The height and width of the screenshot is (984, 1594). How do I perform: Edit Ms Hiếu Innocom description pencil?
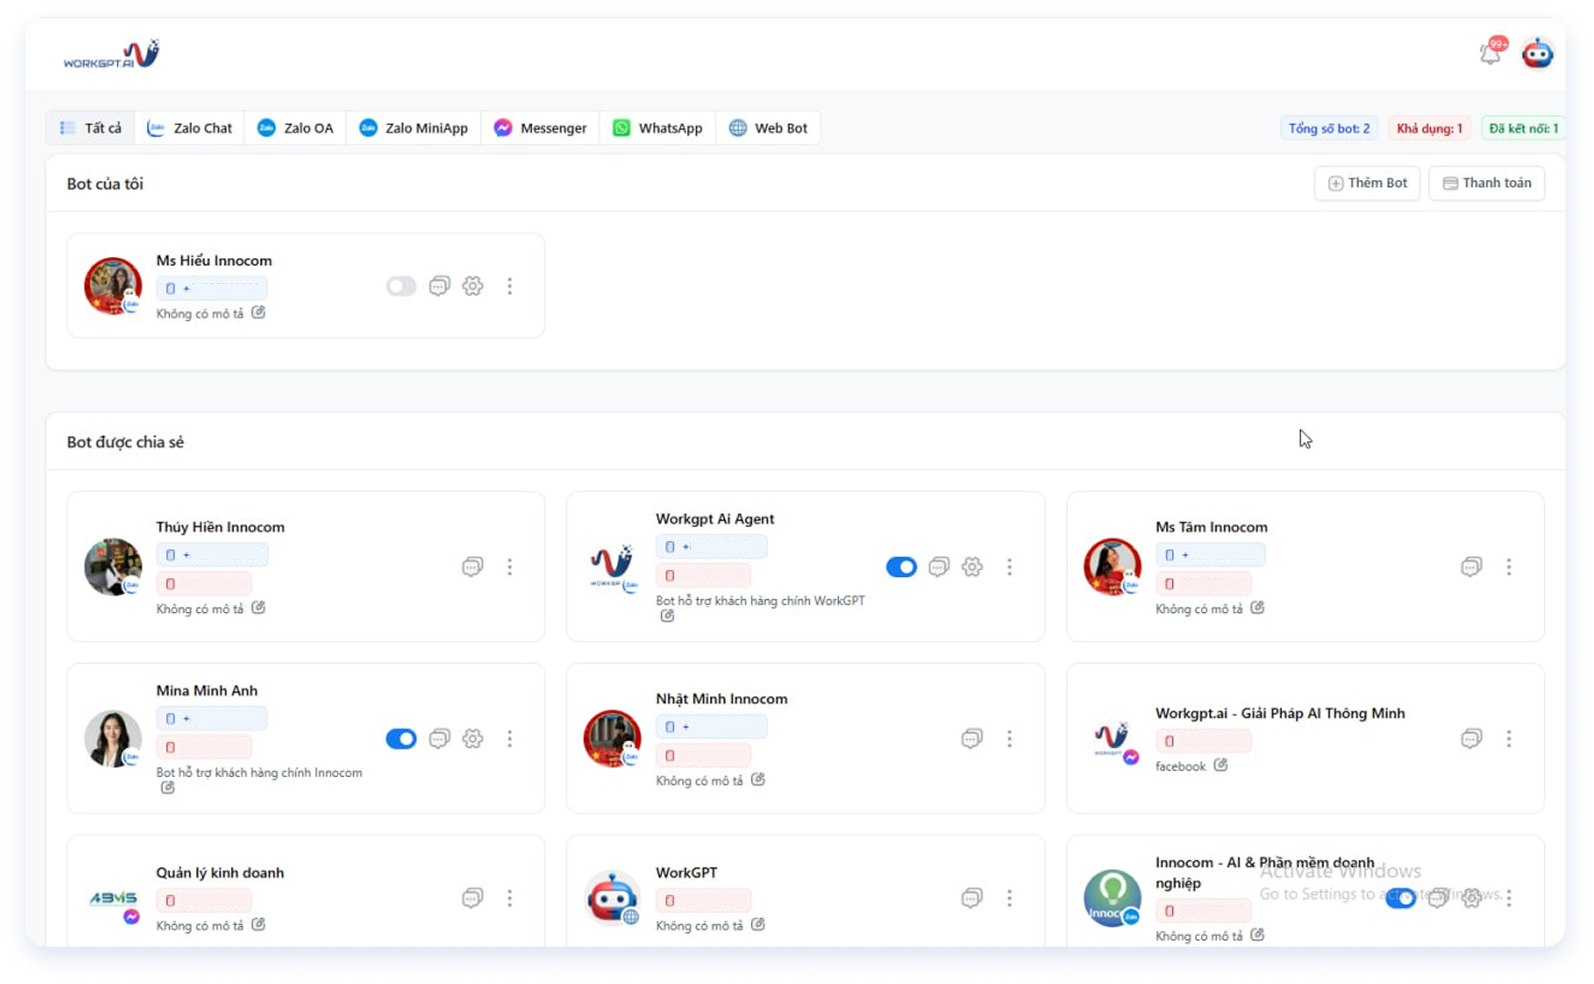pos(258,313)
